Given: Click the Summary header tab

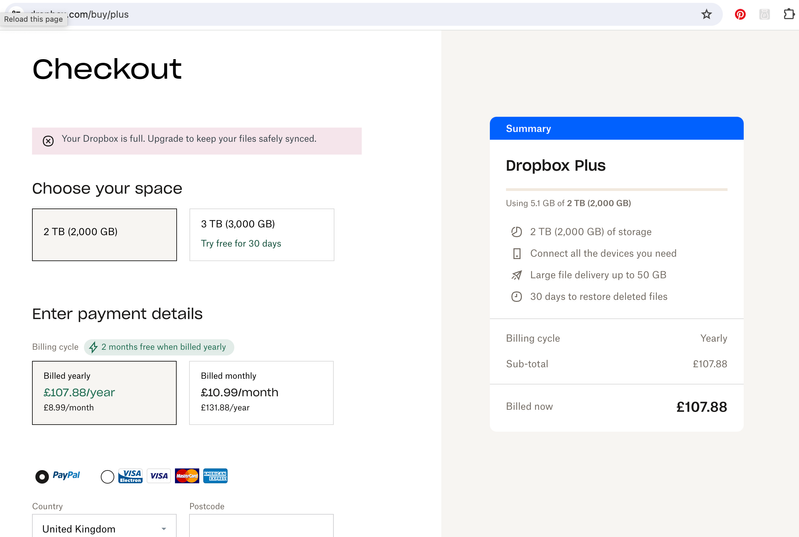Looking at the screenshot, I should click(617, 128).
